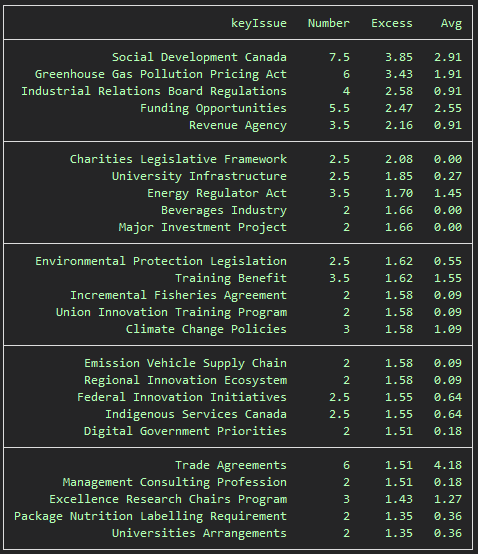Screen dimensions: 478x554
Task: Select Union Innovation Training Program label
Action: pyautogui.click(x=171, y=312)
